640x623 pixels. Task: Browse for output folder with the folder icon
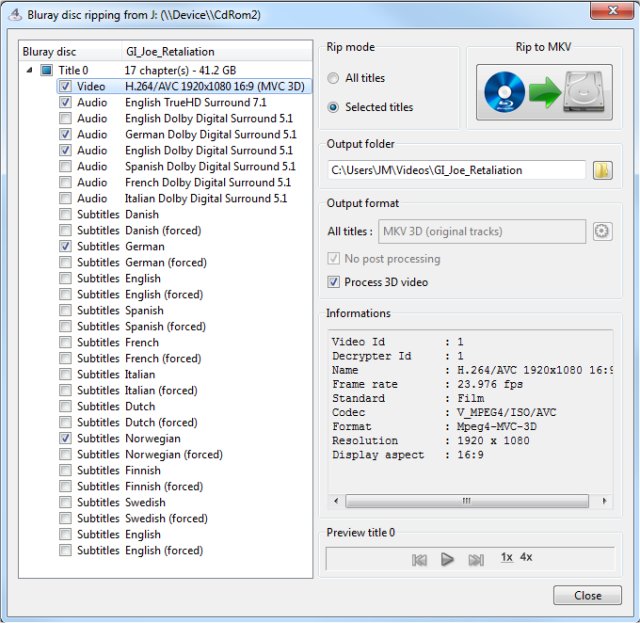tap(602, 170)
